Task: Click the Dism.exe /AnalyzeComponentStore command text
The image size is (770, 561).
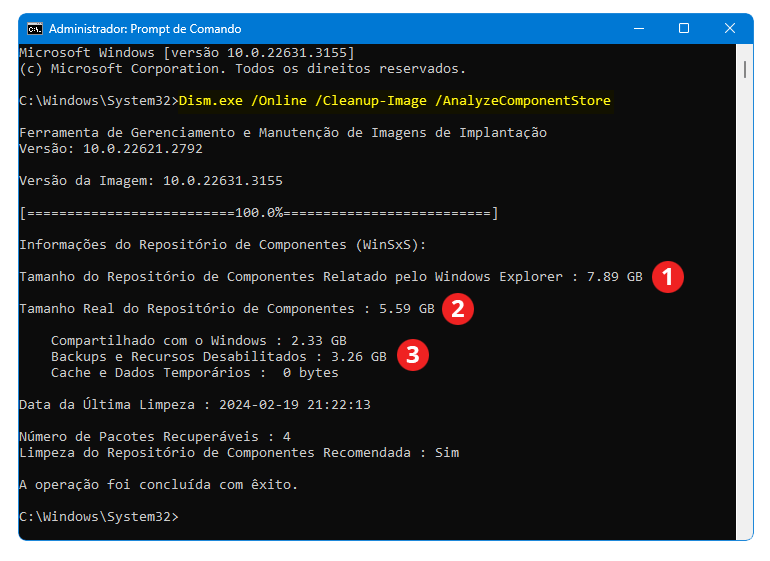Action: [395, 101]
